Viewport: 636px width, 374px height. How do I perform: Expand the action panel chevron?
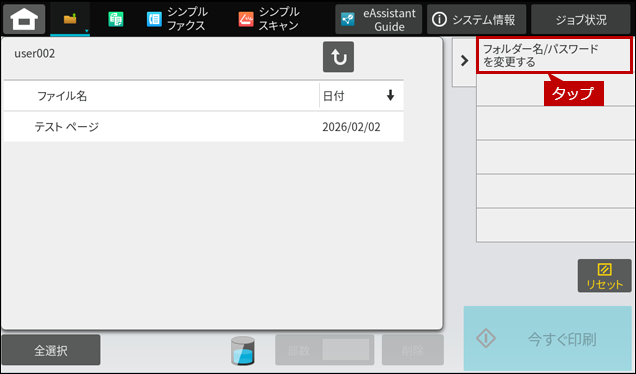[464, 61]
